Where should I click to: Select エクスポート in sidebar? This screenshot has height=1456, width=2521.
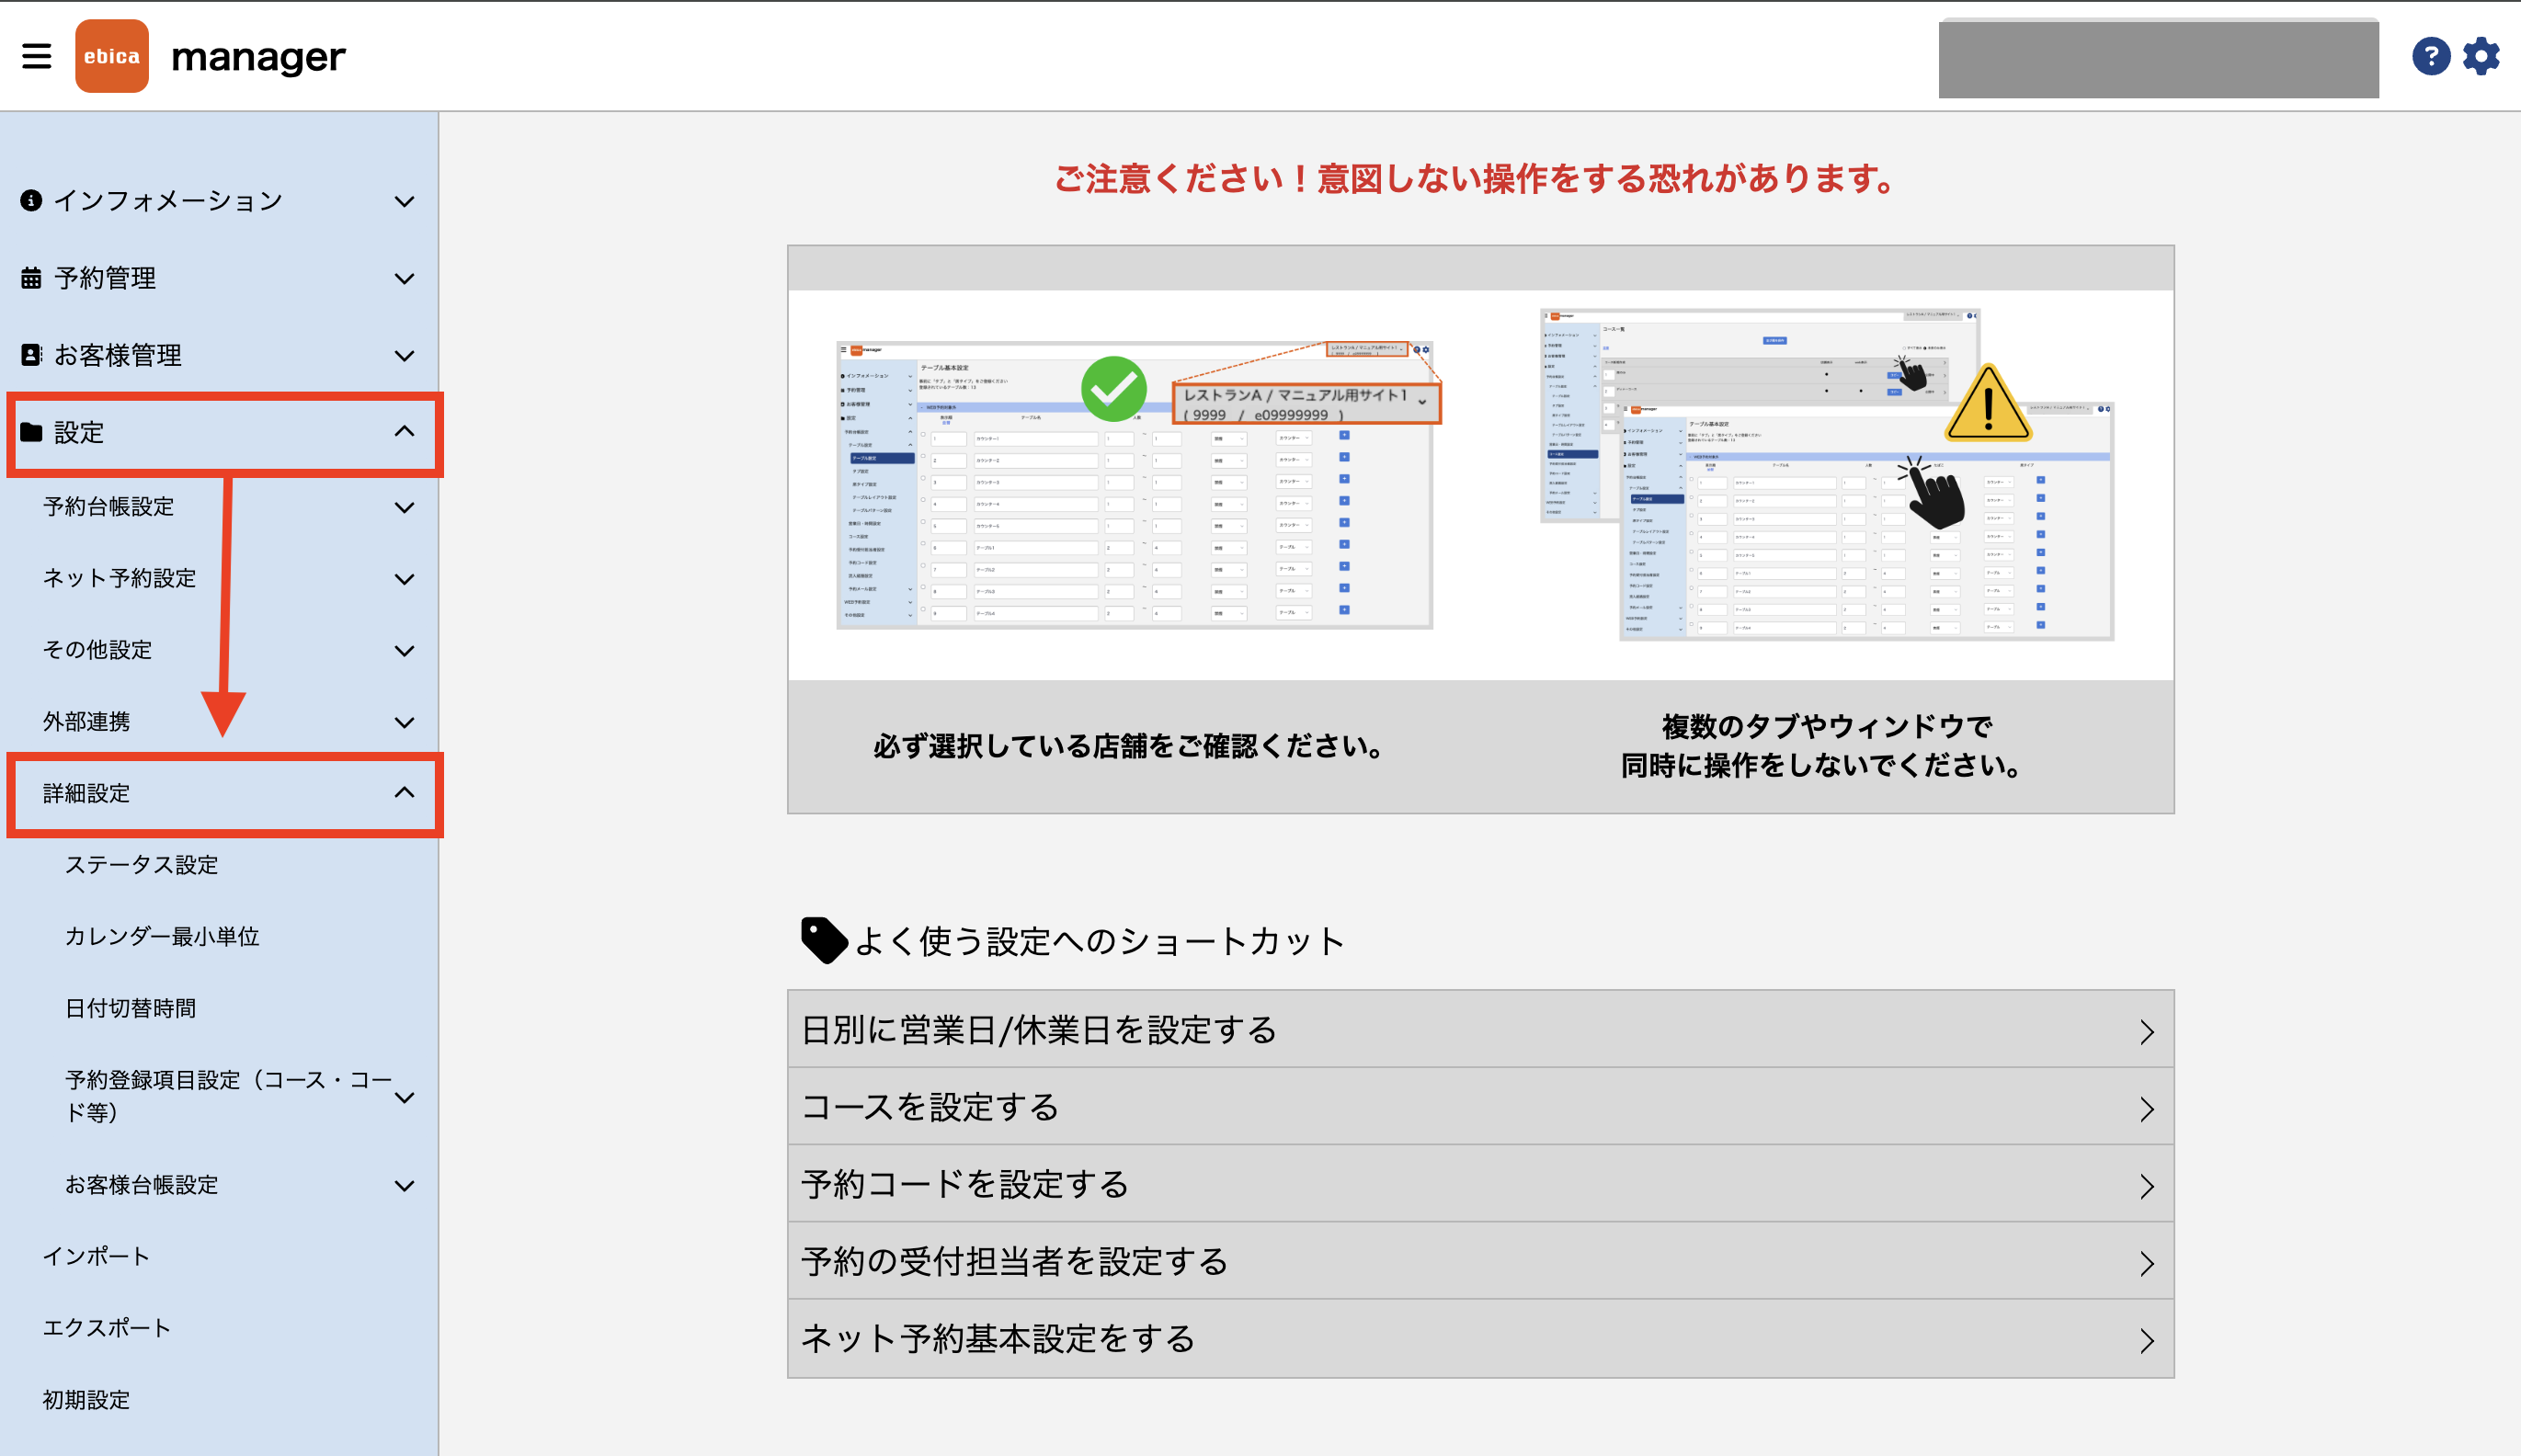pos(107,1328)
